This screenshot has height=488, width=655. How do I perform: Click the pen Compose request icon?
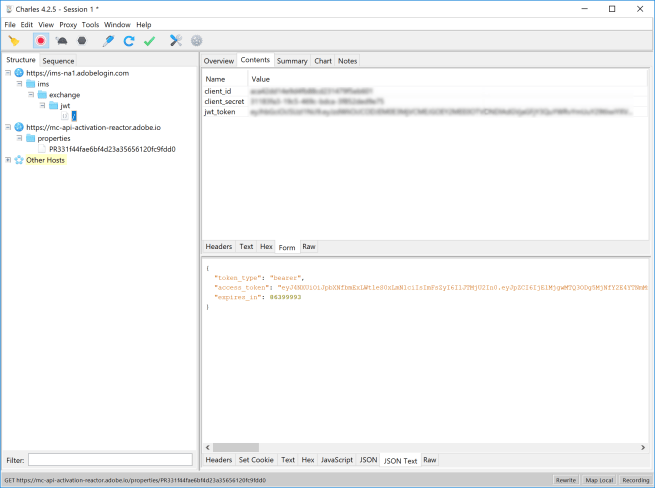click(x=108, y=41)
